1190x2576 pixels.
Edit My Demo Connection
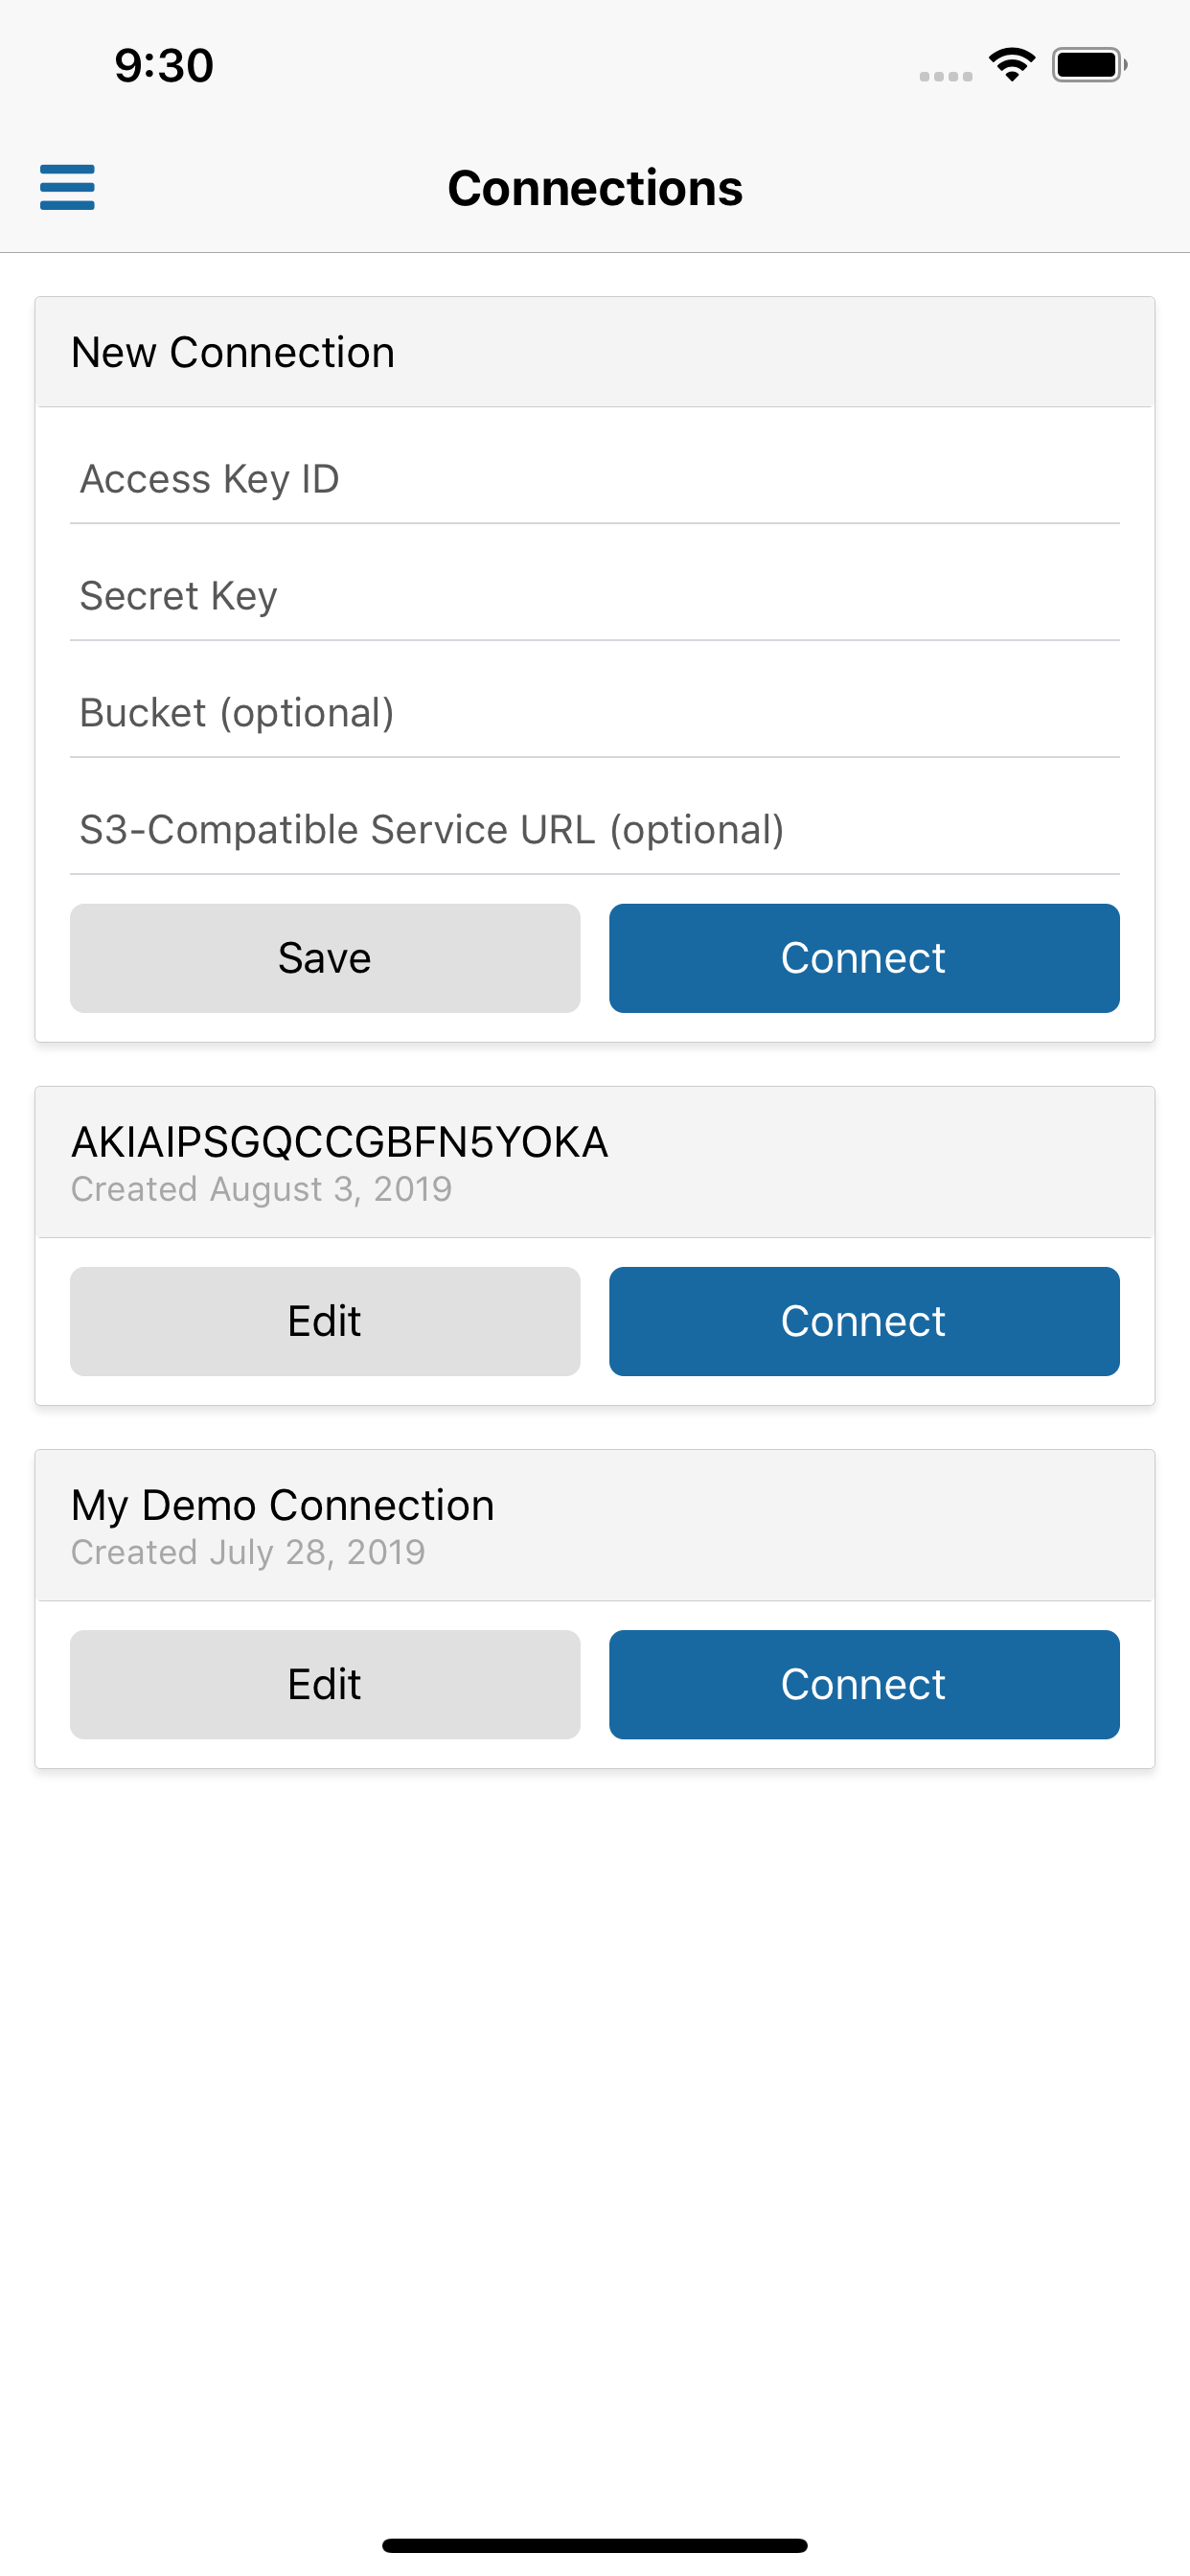tap(325, 1684)
